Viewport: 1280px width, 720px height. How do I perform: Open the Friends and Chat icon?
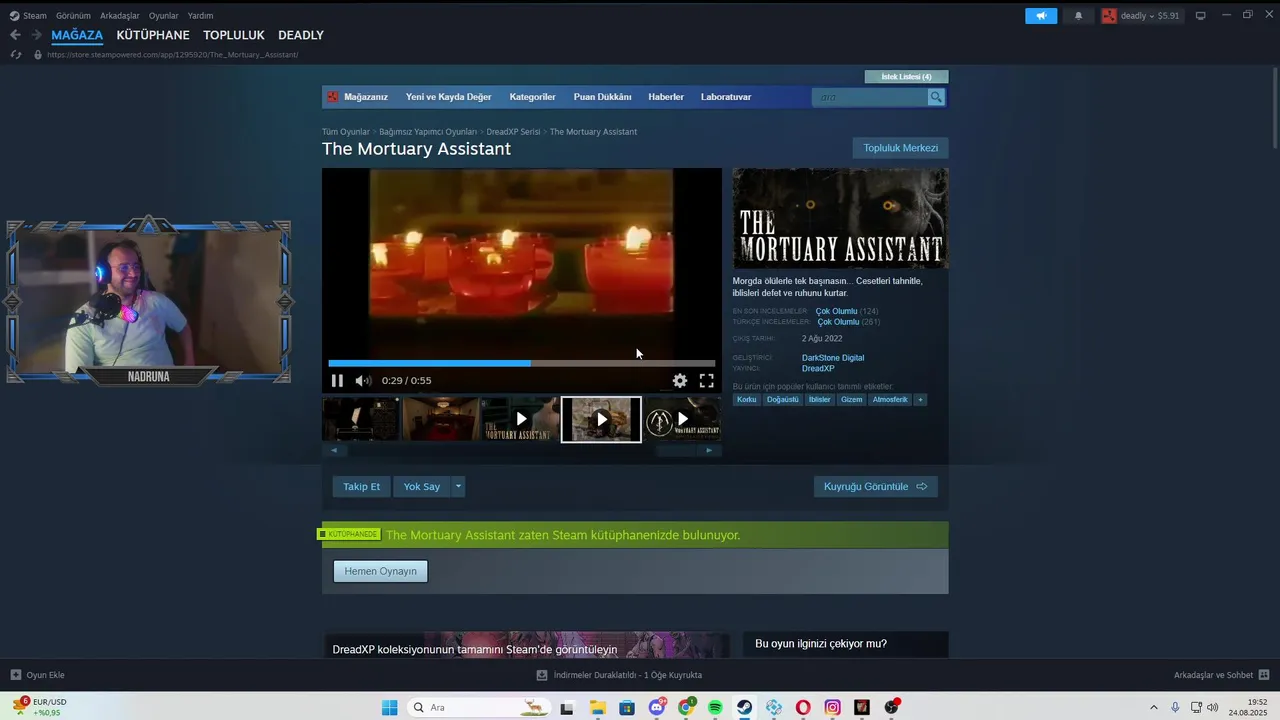(x=1264, y=675)
